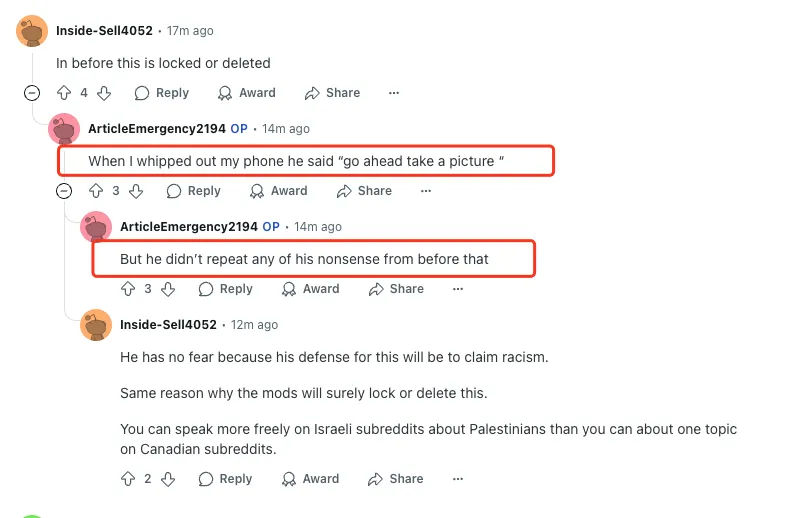Upvote the 'didn't repeat any of his nonsense' comment

tap(128, 289)
